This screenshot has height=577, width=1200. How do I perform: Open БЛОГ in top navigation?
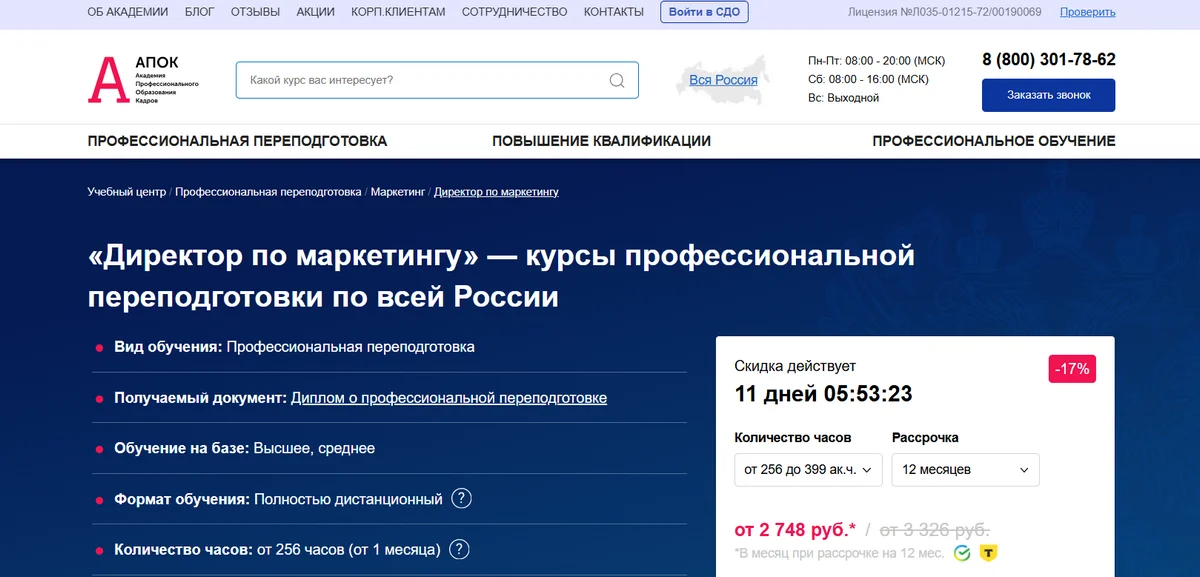click(x=200, y=12)
